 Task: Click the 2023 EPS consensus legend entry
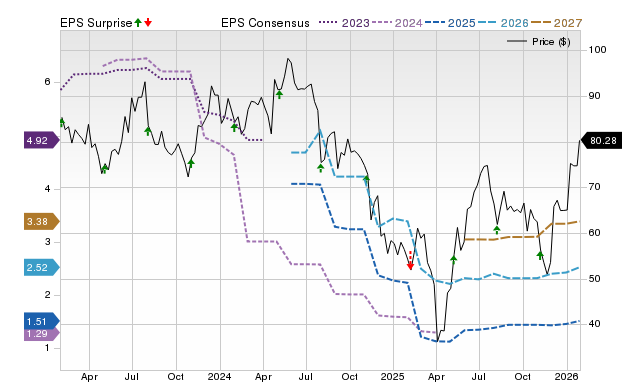point(344,23)
